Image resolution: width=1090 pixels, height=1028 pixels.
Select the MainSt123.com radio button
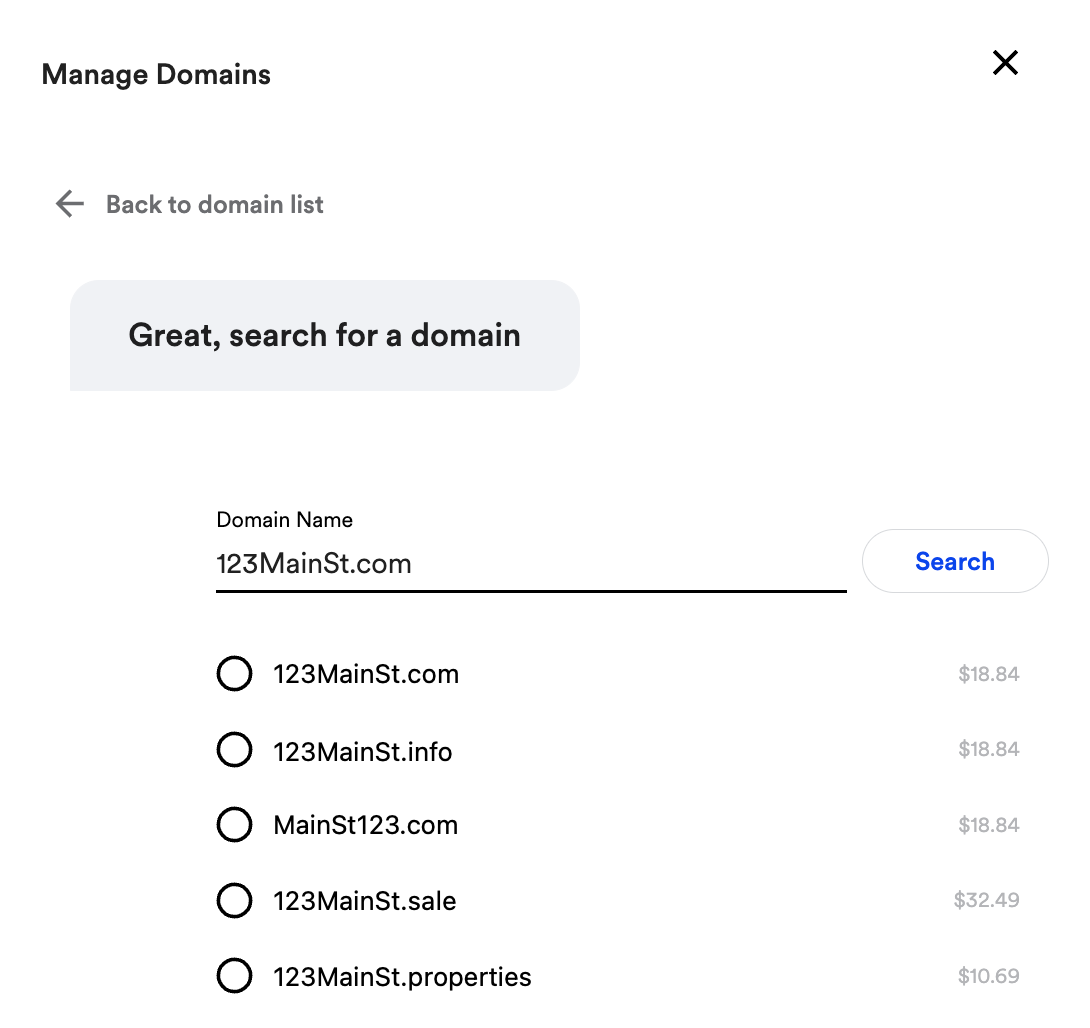coord(234,824)
